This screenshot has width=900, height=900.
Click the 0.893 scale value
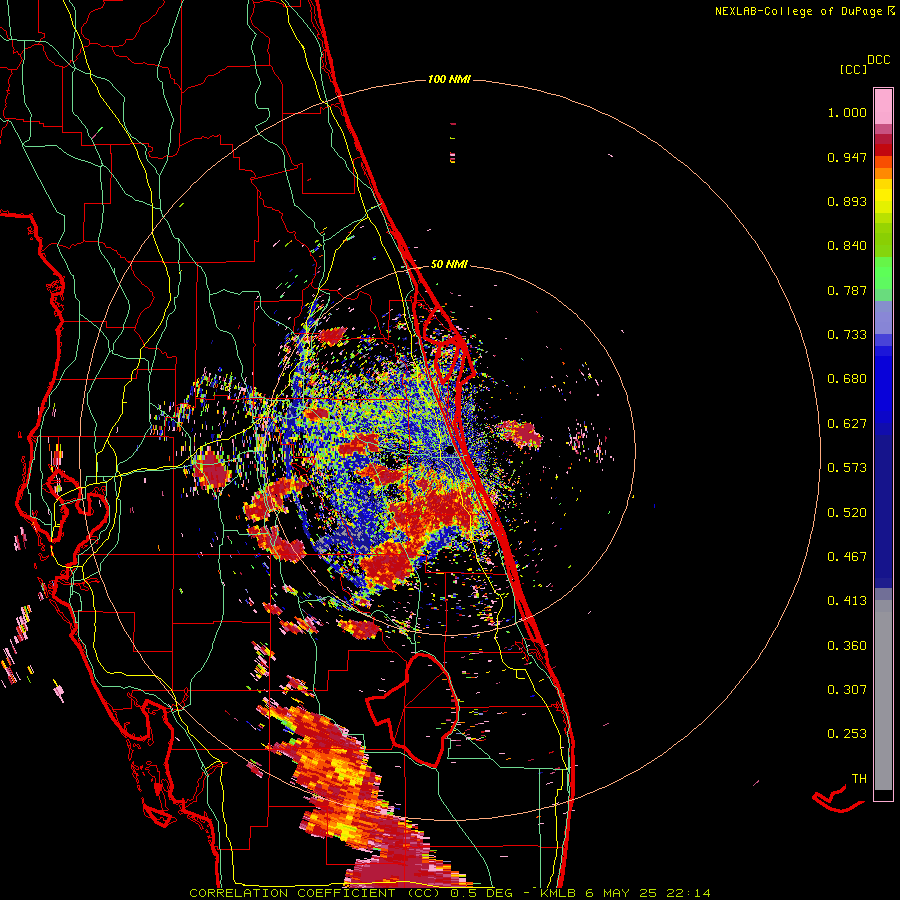(x=847, y=201)
